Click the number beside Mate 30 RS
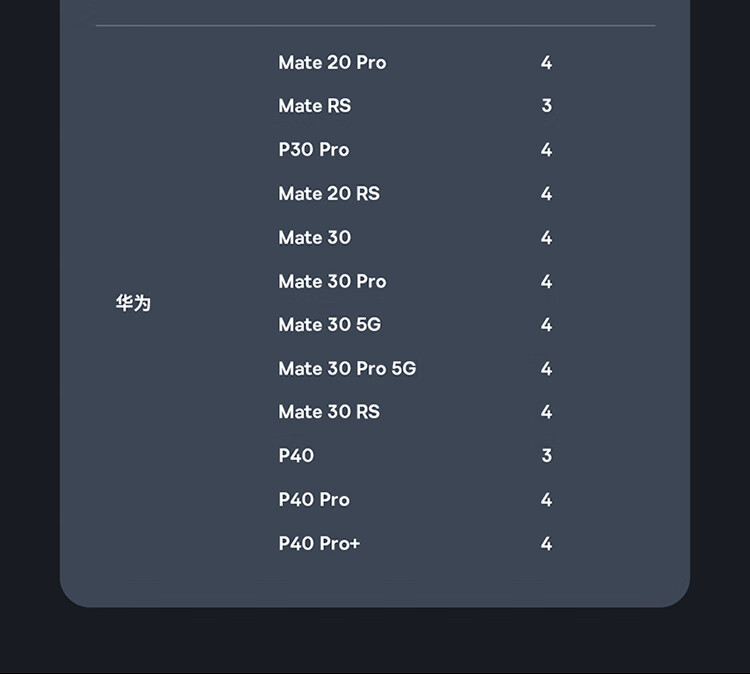 [x=546, y=412]
